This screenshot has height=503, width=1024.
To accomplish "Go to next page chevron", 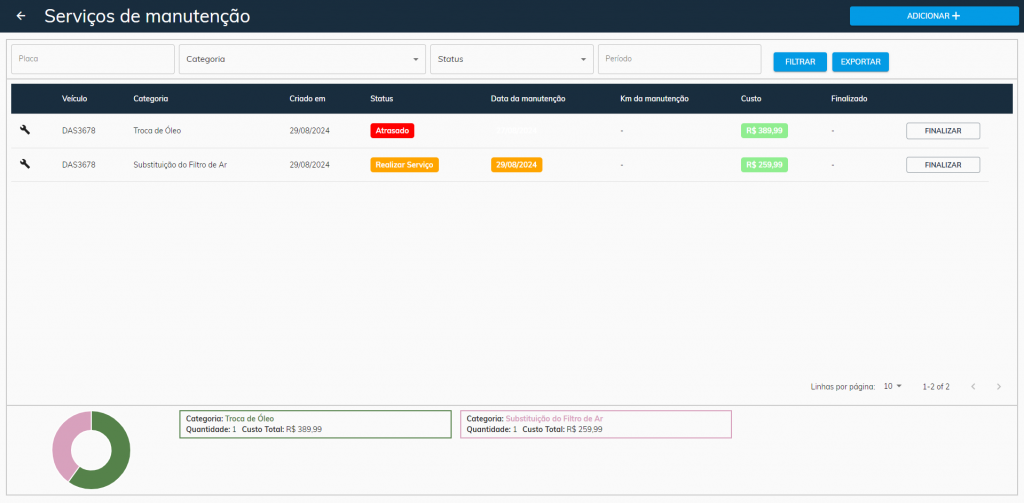I will click(999, 387).
